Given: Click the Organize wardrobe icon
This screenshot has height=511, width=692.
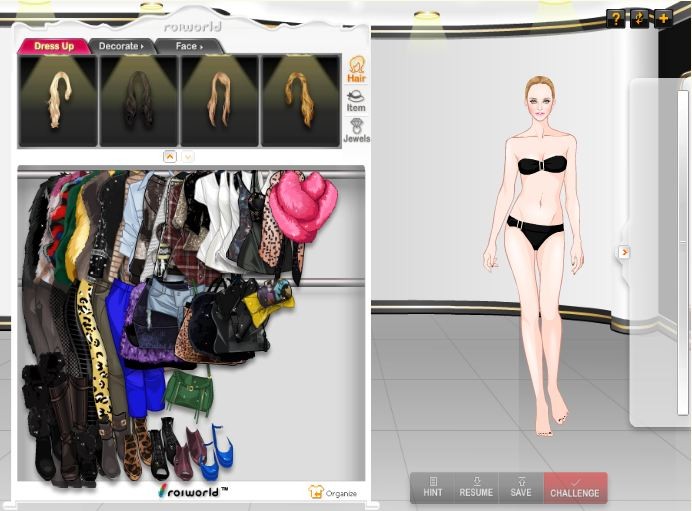Looking at the screenshot, I should [333, 492].
